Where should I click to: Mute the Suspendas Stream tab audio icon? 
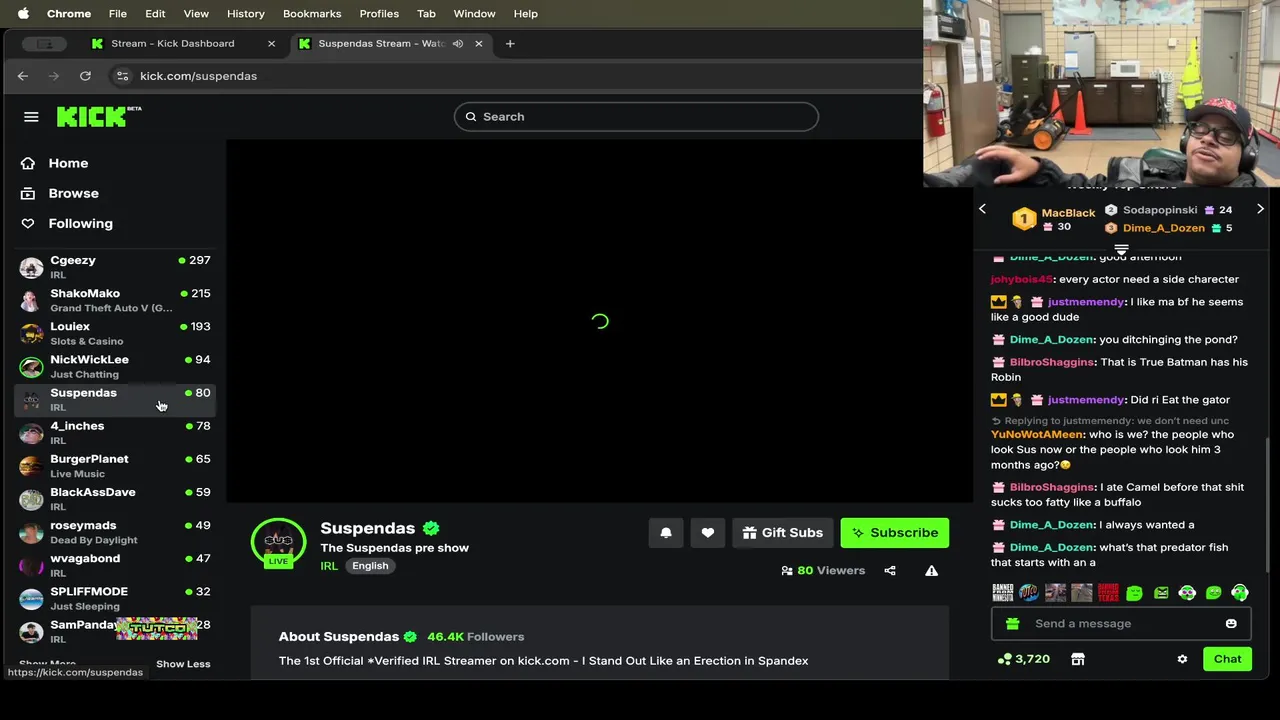[x=458, y=43]
